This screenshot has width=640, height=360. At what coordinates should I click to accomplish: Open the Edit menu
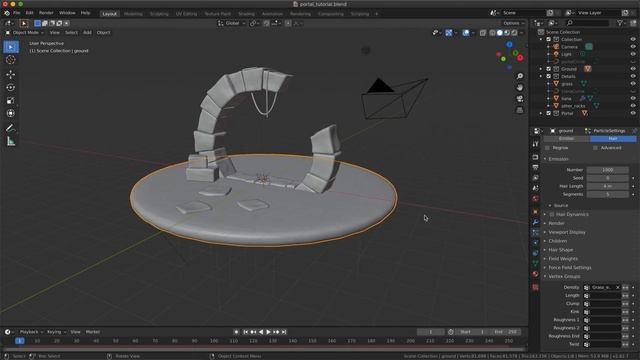click(29, 13)
